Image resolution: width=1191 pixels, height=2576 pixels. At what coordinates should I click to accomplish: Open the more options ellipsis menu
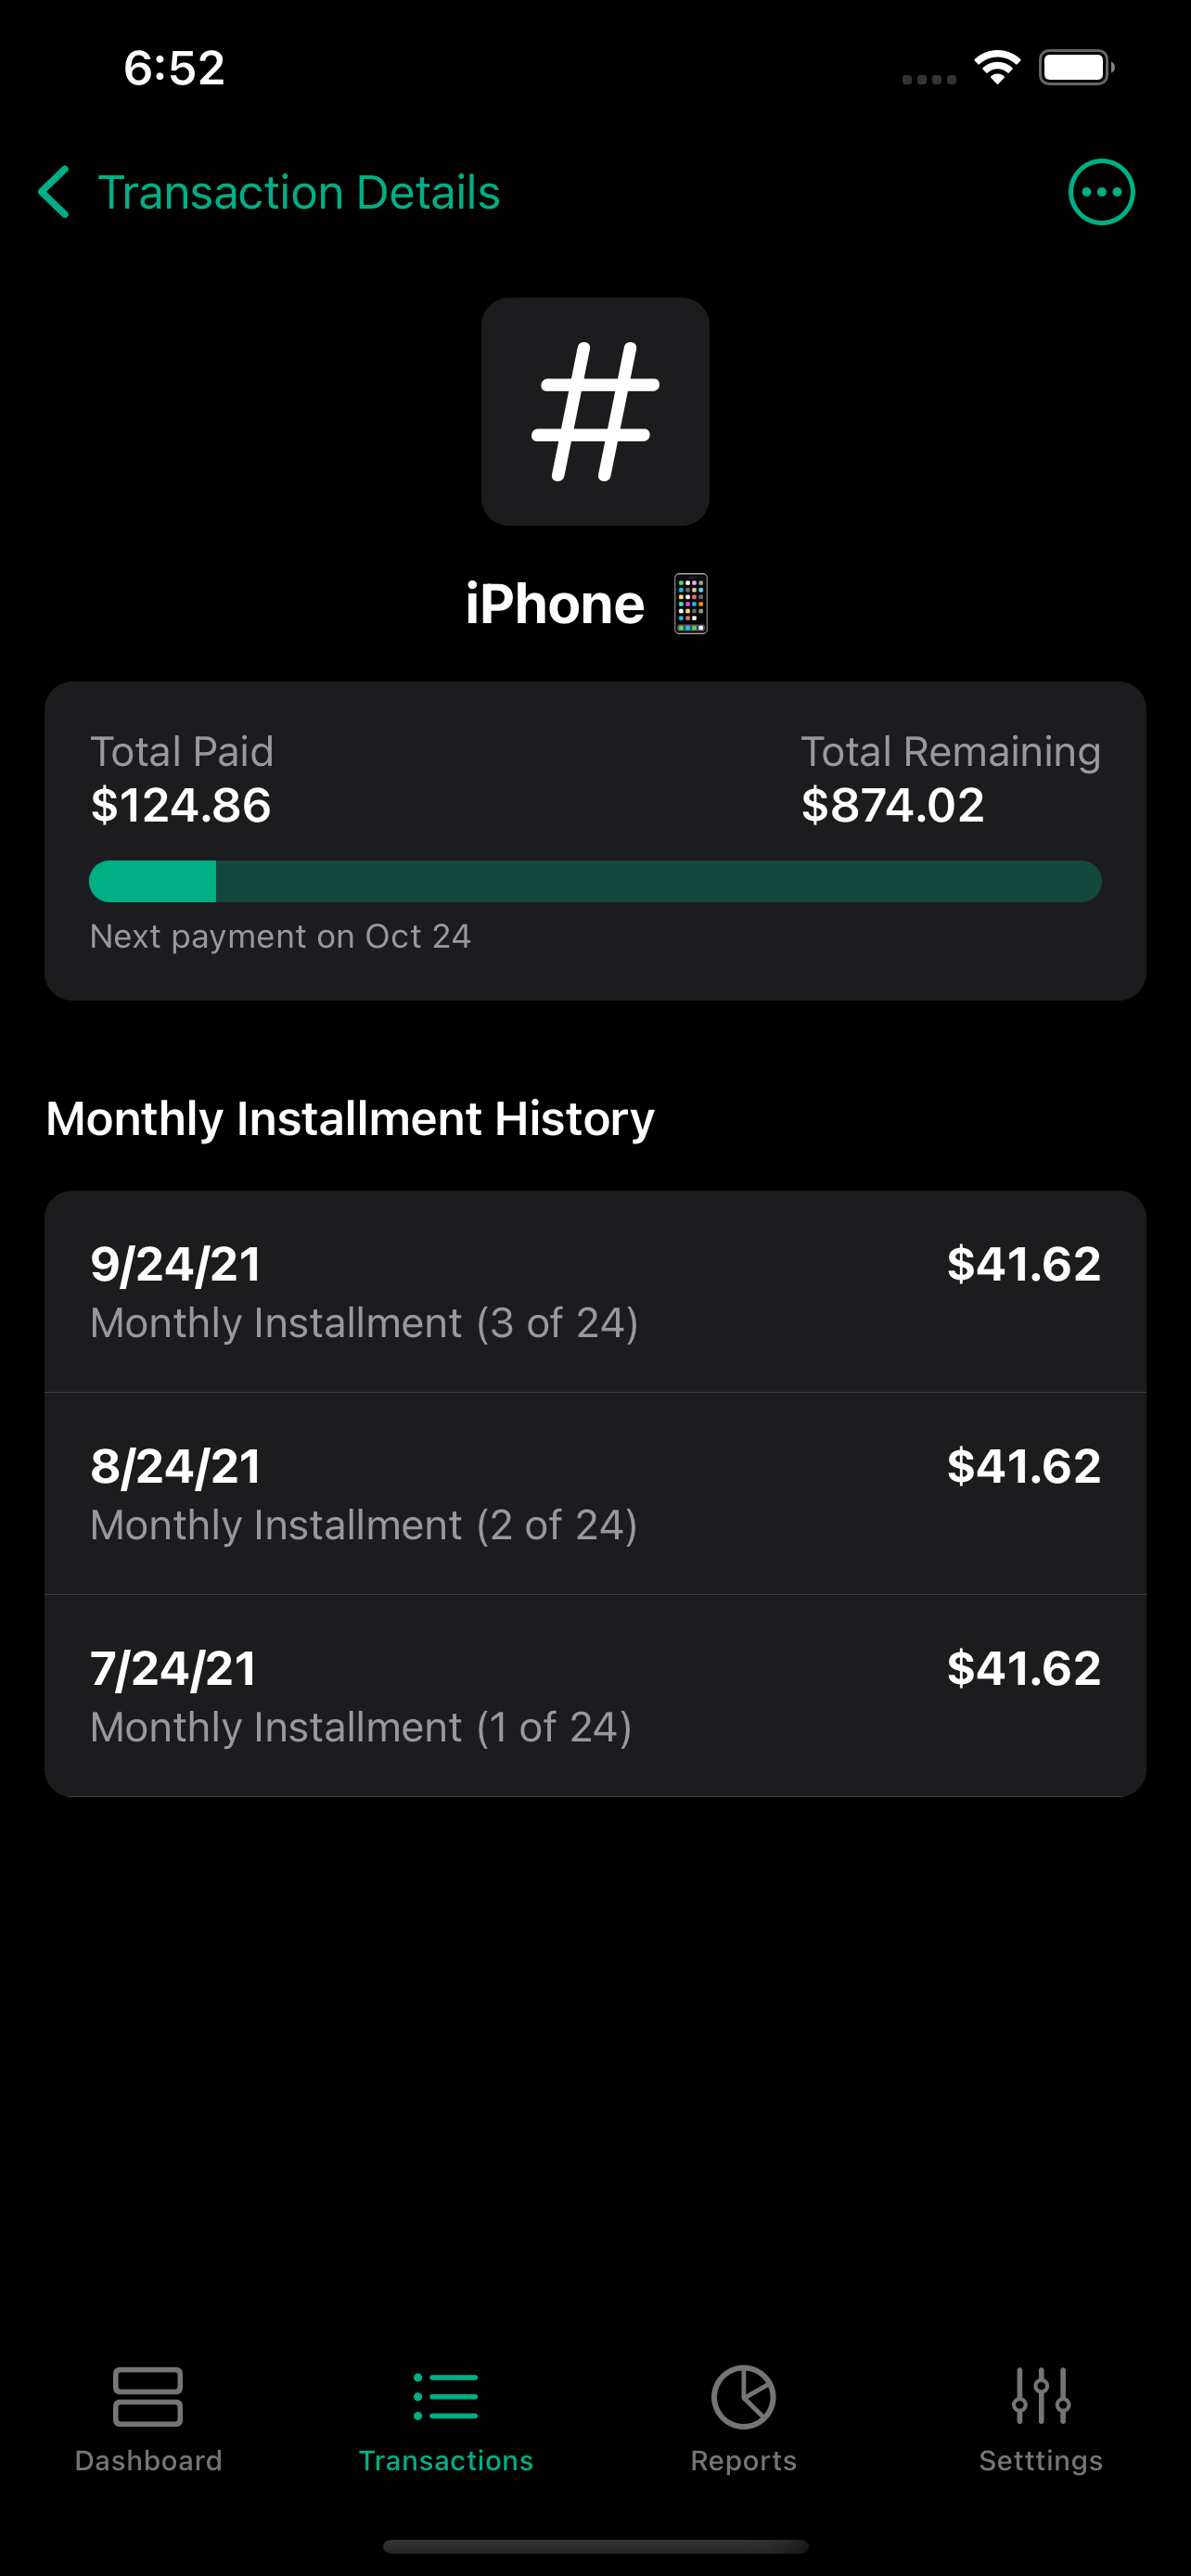coord(1101,192)
